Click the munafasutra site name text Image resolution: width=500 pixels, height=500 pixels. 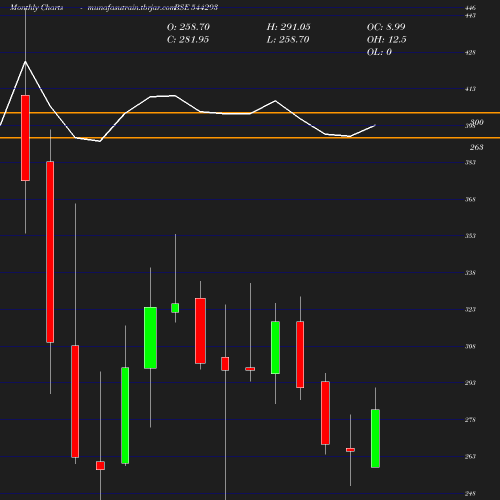131,7
